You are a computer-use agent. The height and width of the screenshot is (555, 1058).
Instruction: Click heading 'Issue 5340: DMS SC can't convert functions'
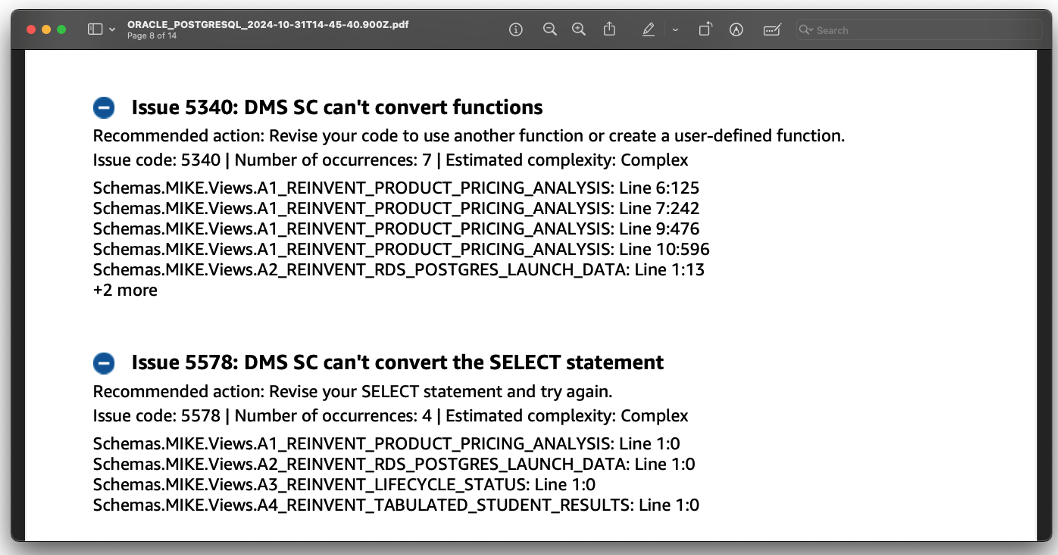tap(337, 107)
